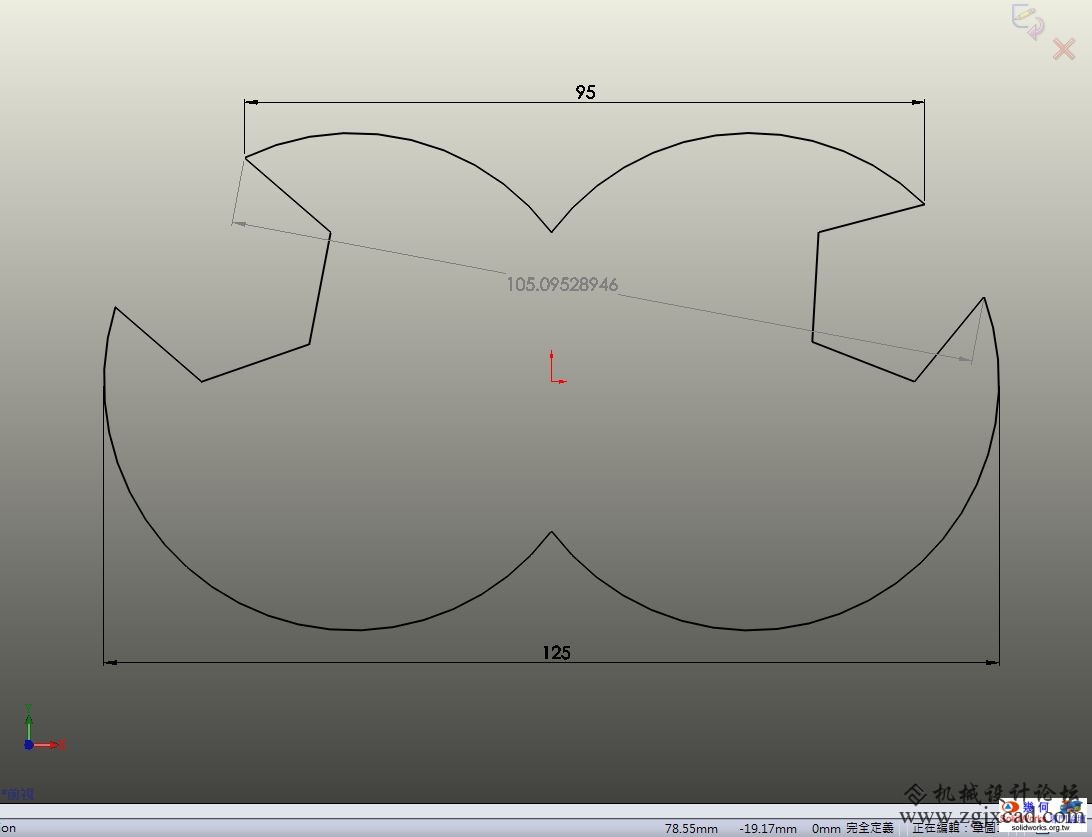Viewport: 1092px width, 837px height.
Task: Click the exit sketch confirm-corner icon
Action: [x=1028, y=20]
